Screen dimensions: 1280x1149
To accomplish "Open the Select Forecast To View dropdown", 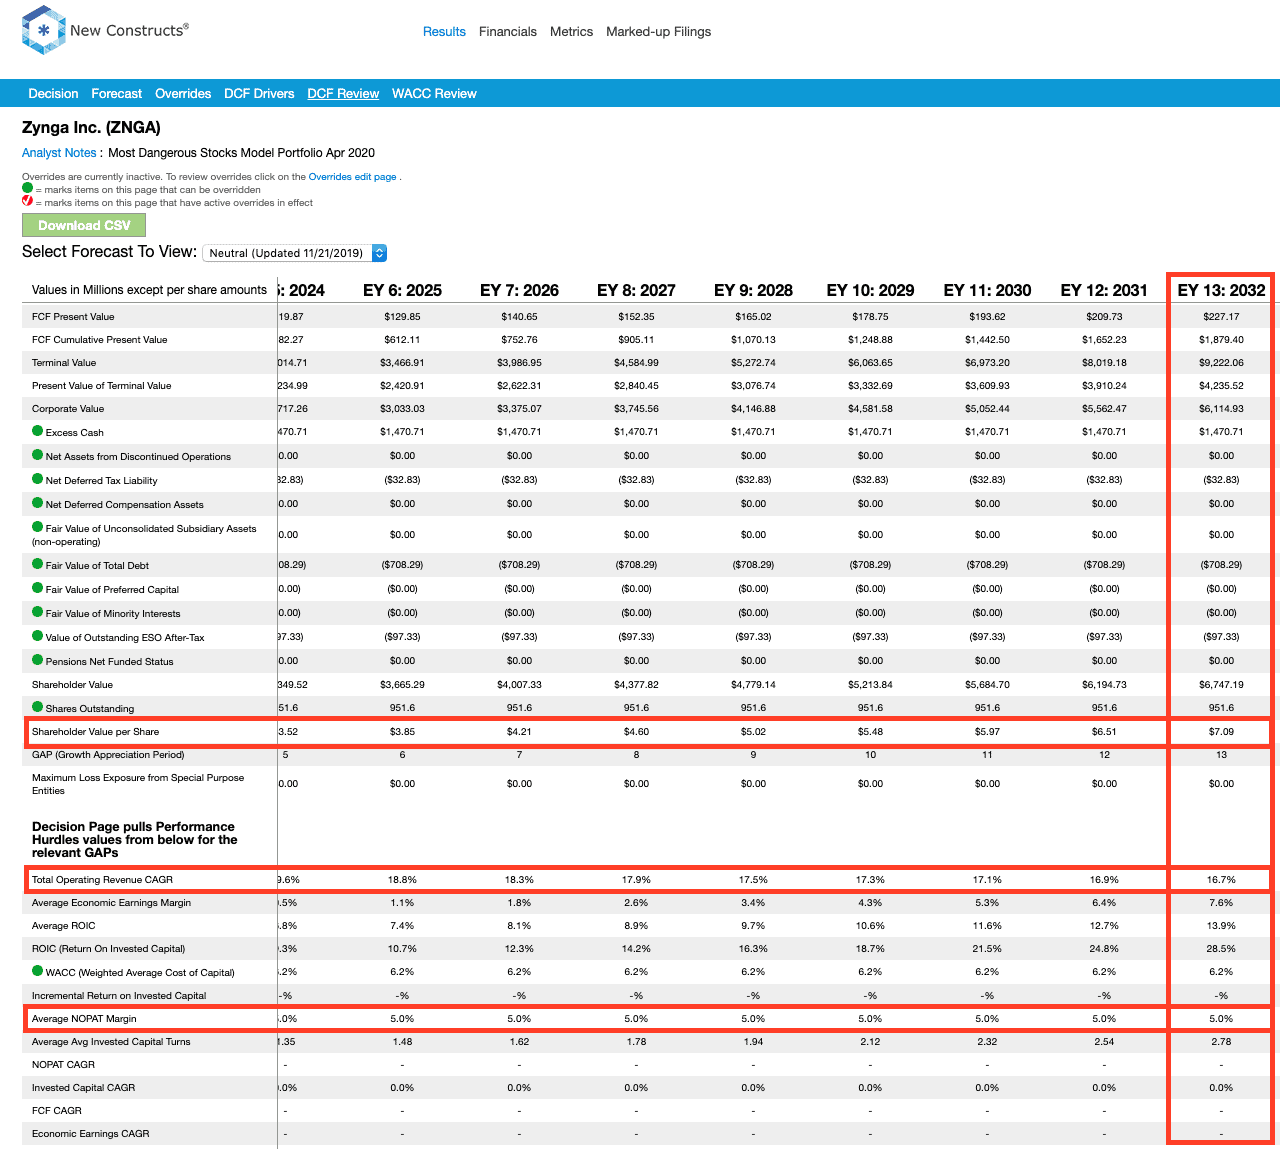I will click(295, 253).
